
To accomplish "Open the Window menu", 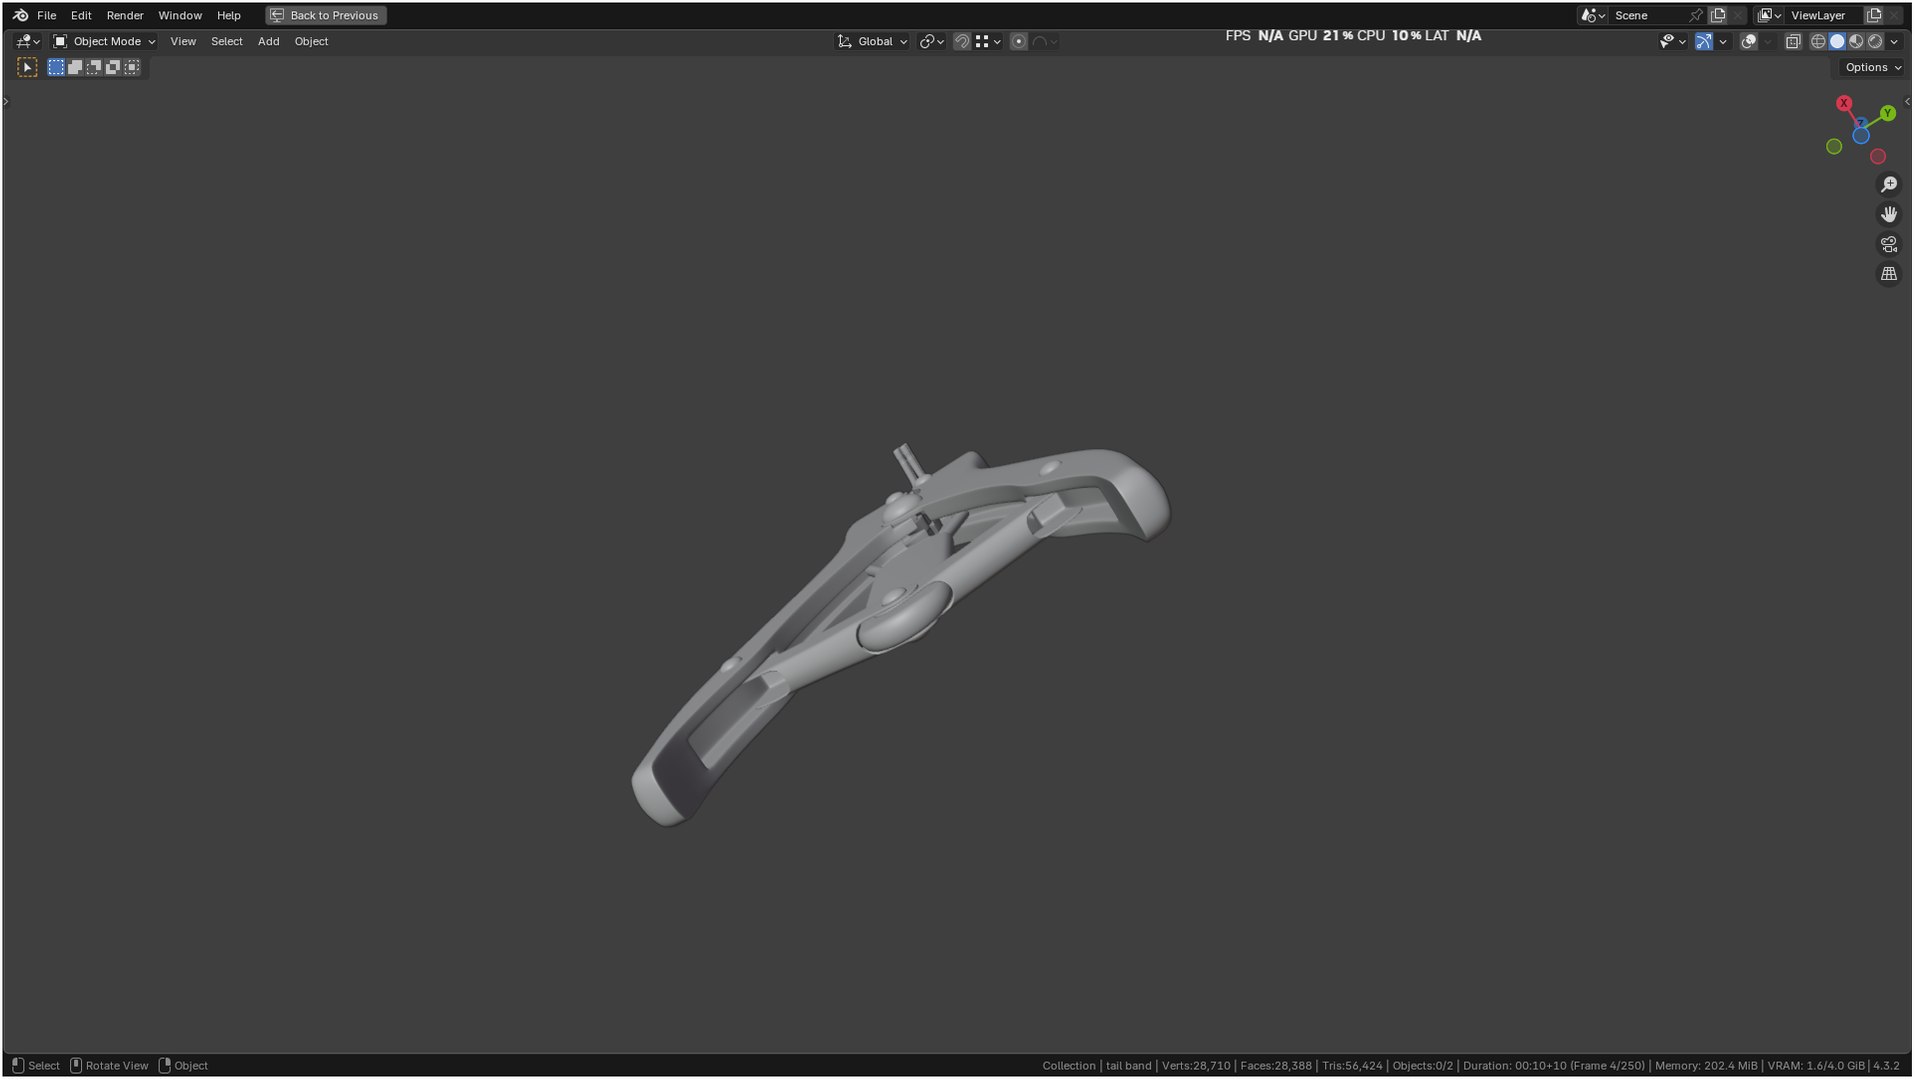I will coord(180,15).
